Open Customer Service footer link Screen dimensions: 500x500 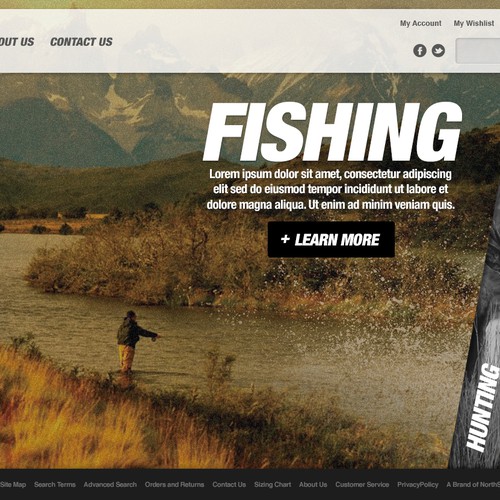[x=362, y=484]
